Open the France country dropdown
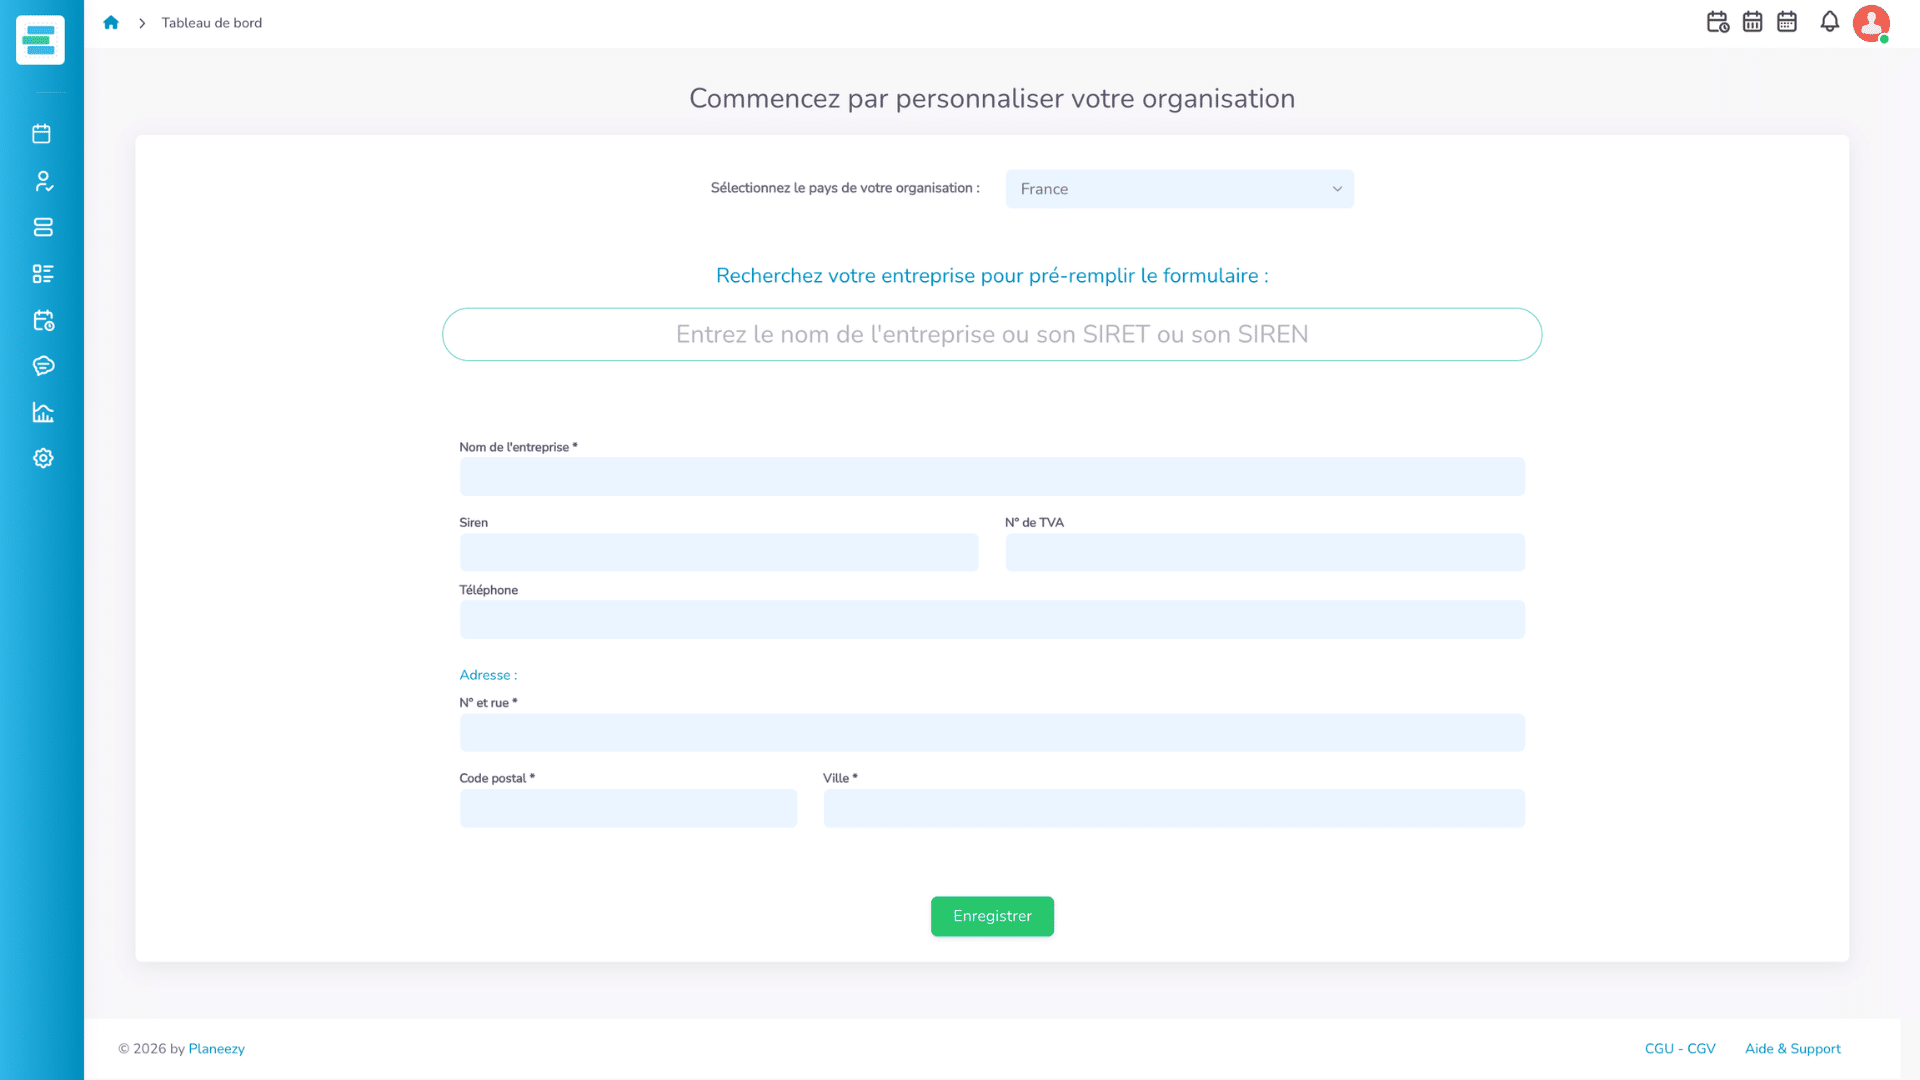The height and width of the screenshot is (1080, 1920). 1180,189
